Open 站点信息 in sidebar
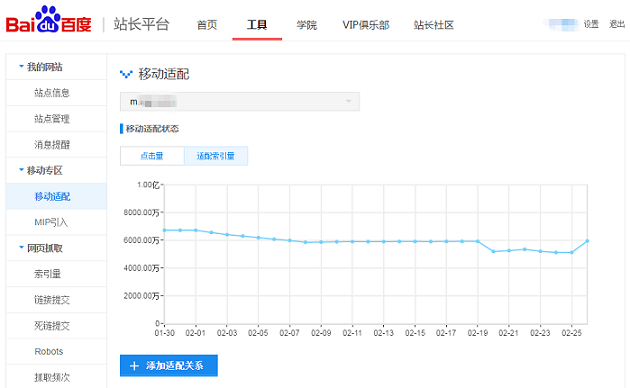Image resolution: width=630 pixels, height=388 pixels. point(52,93)
